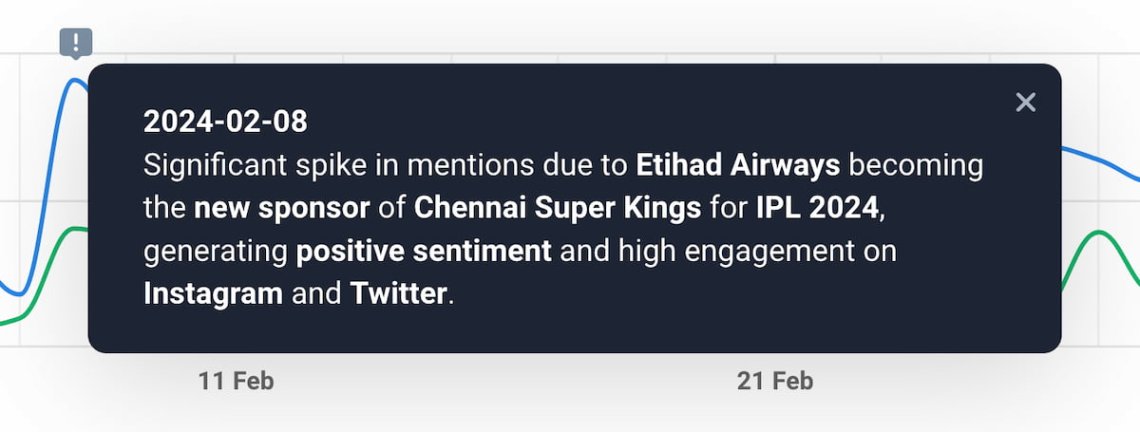Click the 21 Feb axis label
The height and width of the screenshot is (432, 1140).
click(x=775, y=380)
